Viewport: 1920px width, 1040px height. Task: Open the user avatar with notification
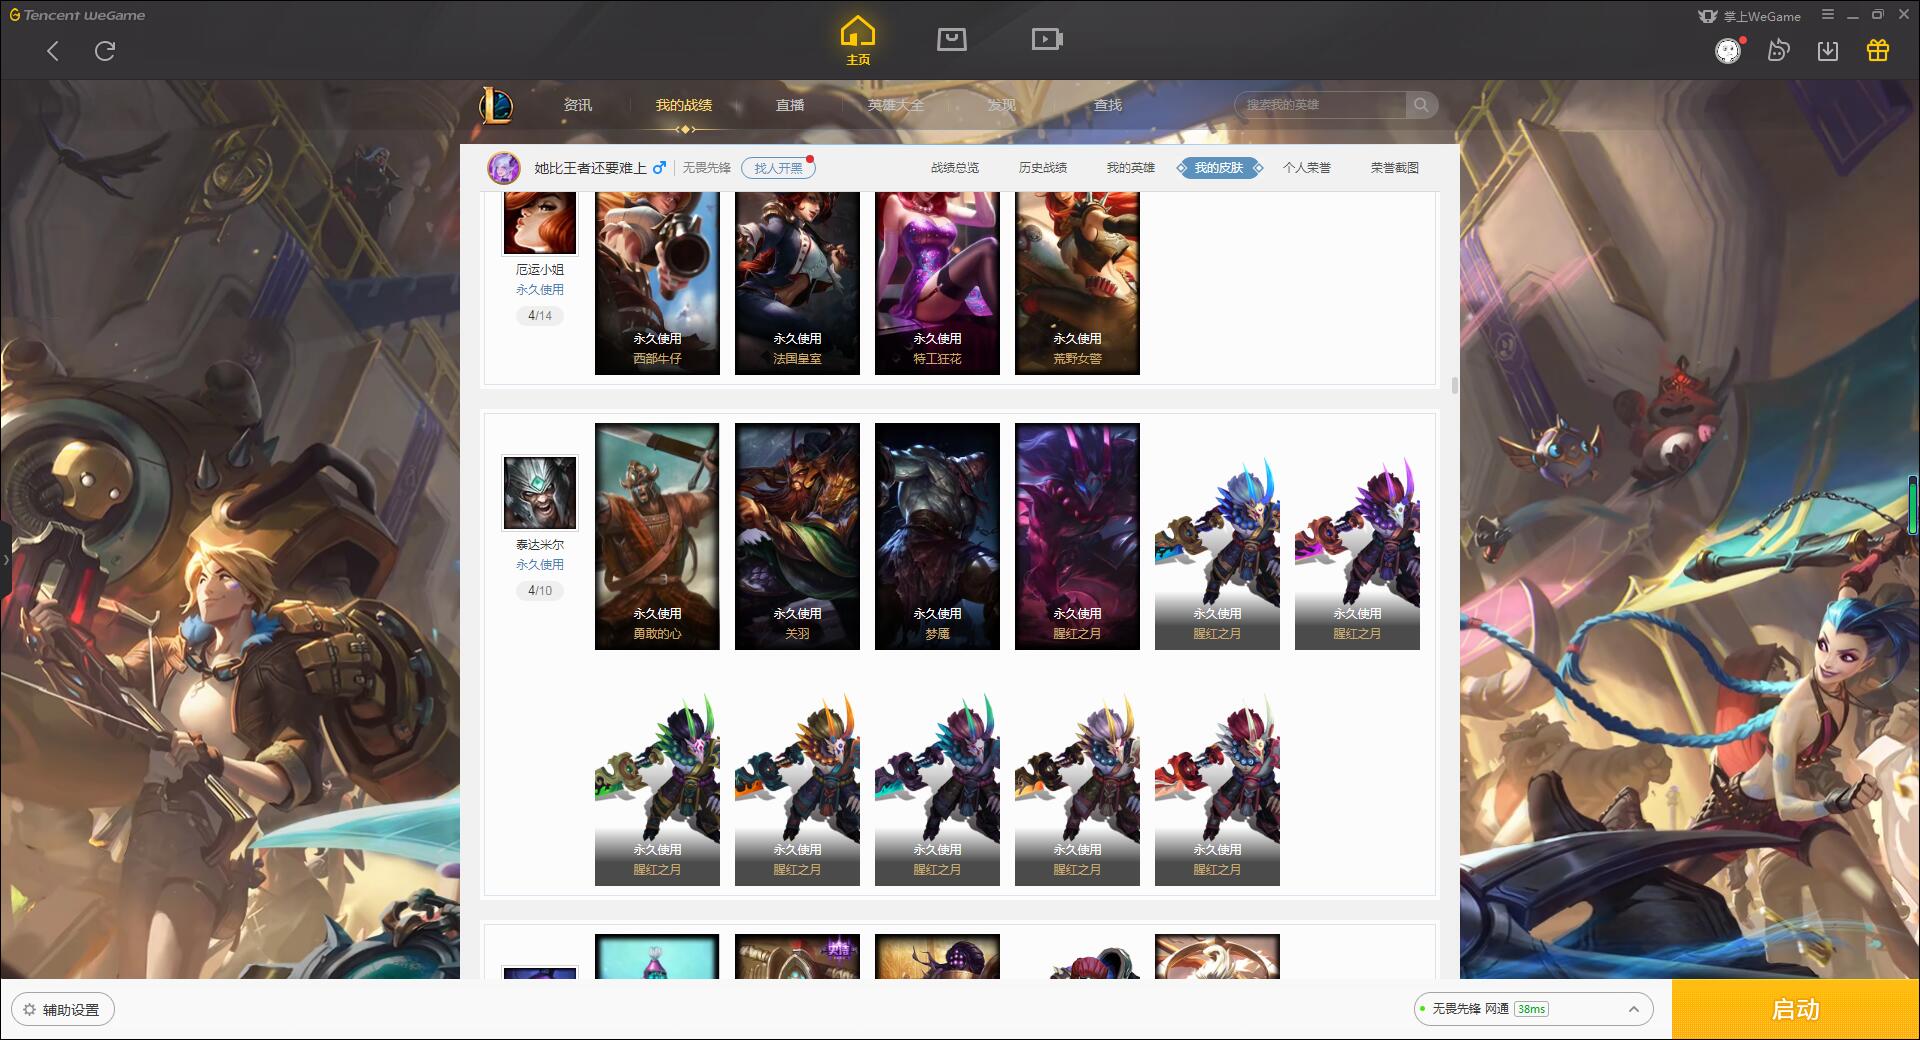click(1729, 50)
